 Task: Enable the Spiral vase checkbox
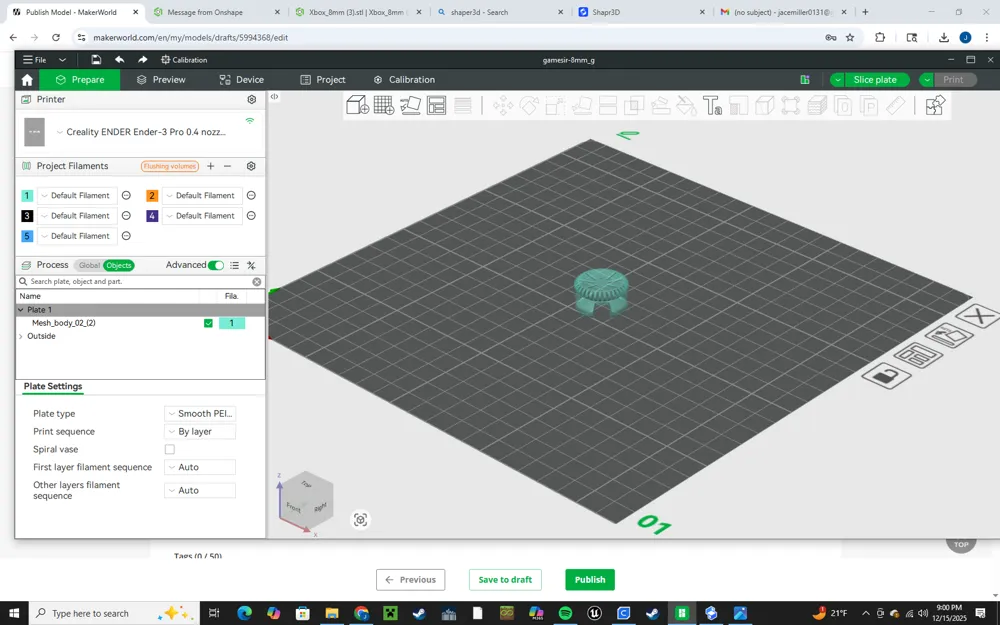coord(170,449)
